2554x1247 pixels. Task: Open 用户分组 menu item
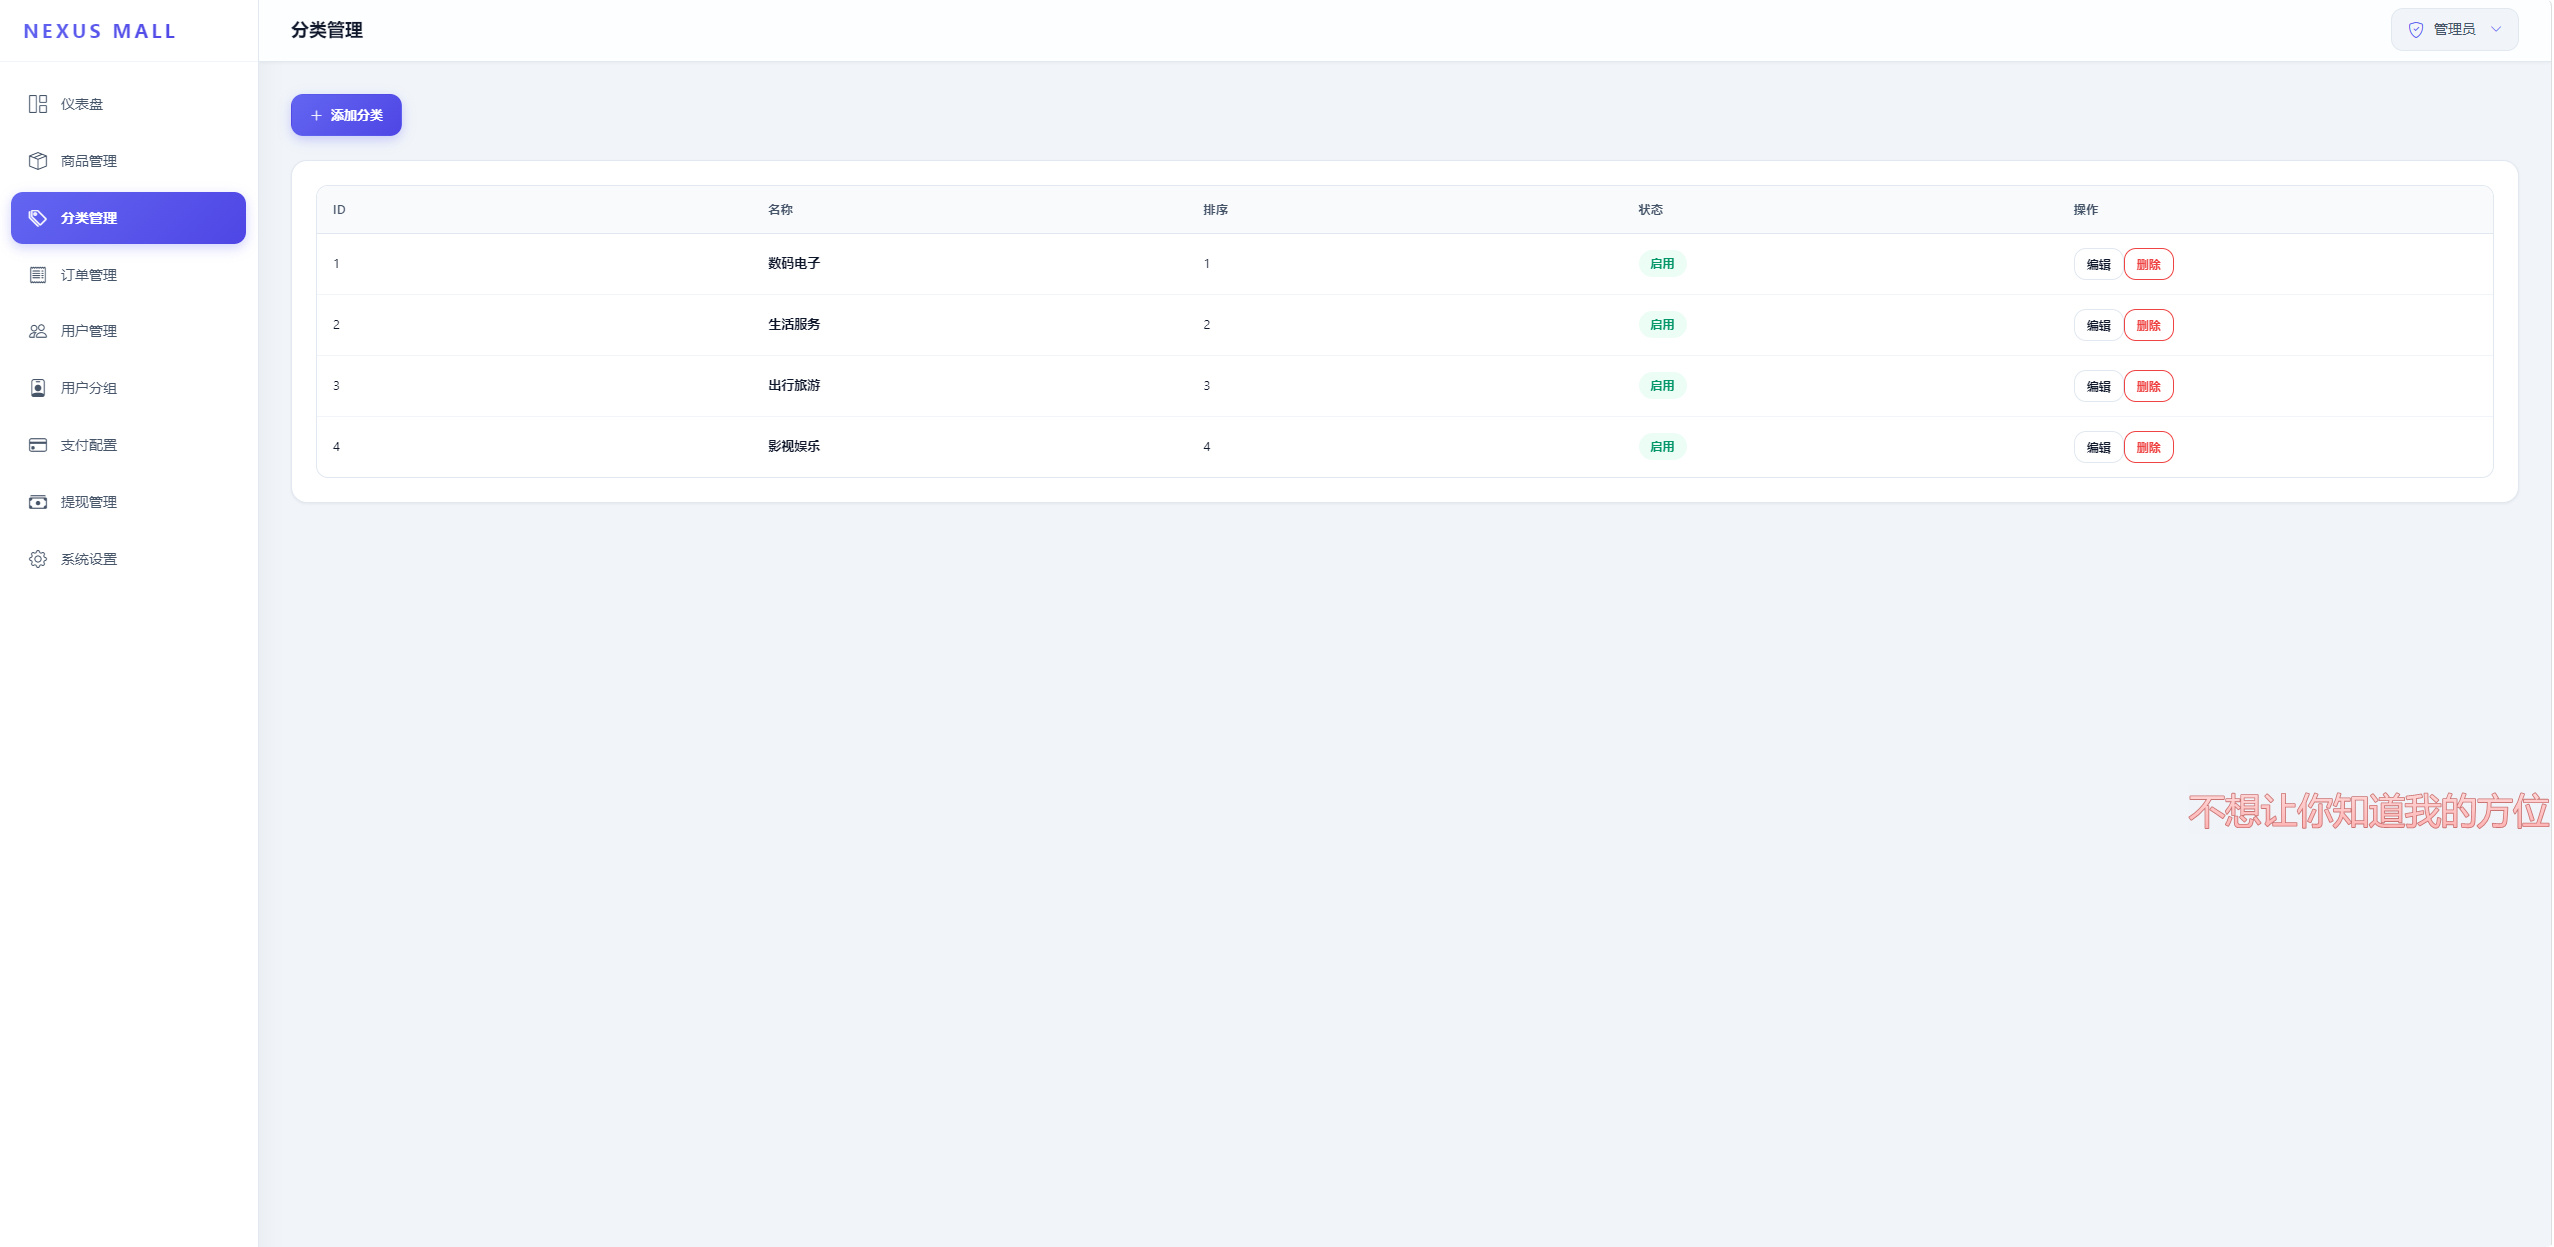coord(128,388)
